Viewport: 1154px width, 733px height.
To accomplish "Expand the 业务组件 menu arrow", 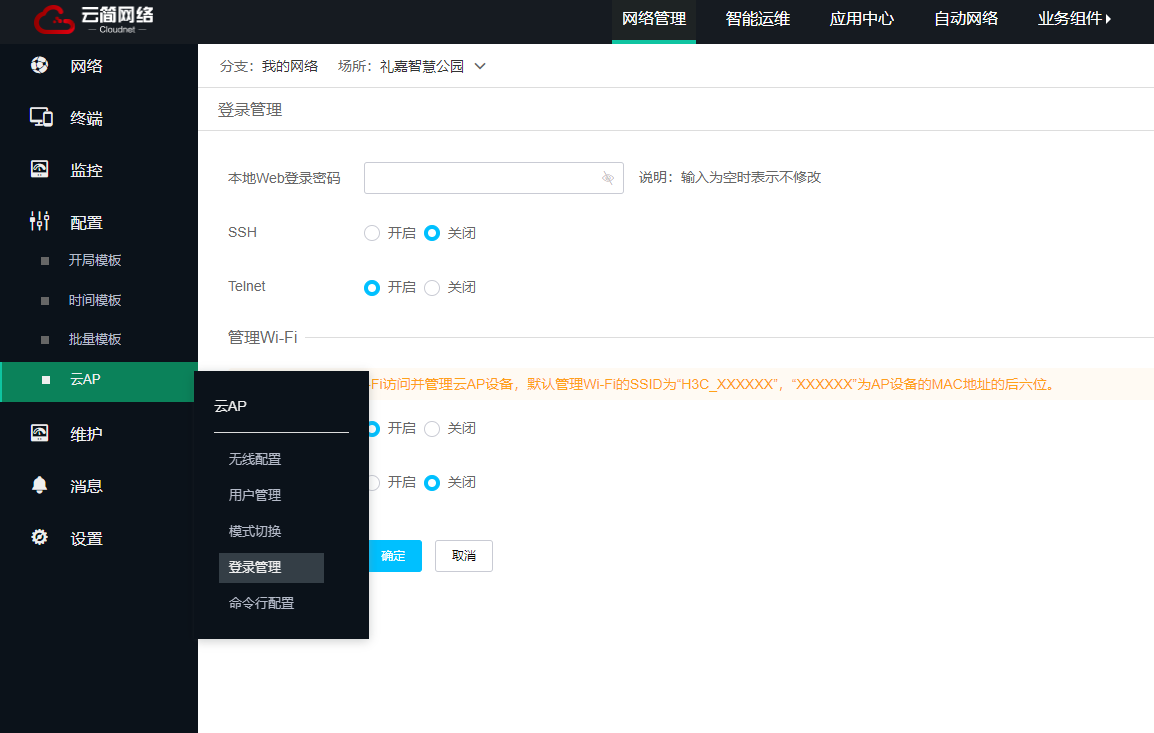I will pos(1108,19).
